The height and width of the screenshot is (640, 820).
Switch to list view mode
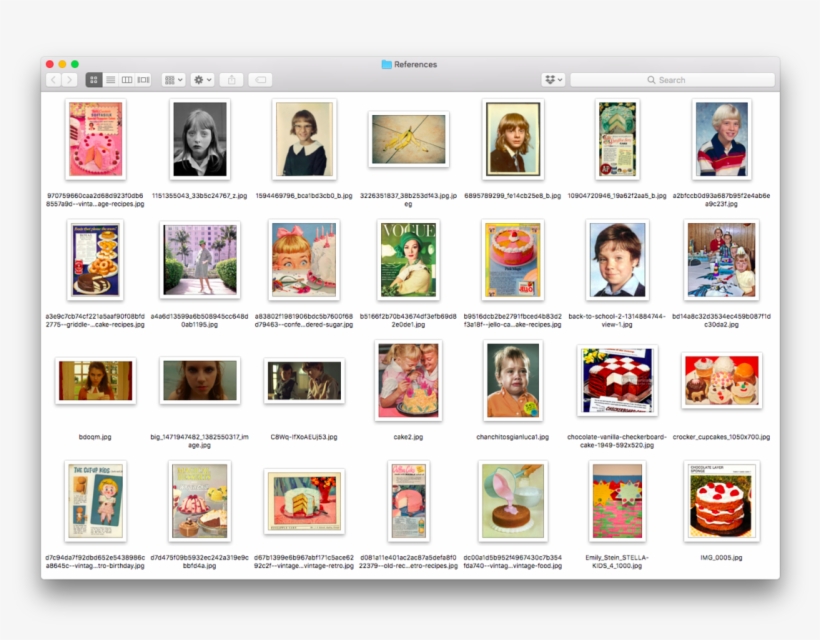click(111, 79)
